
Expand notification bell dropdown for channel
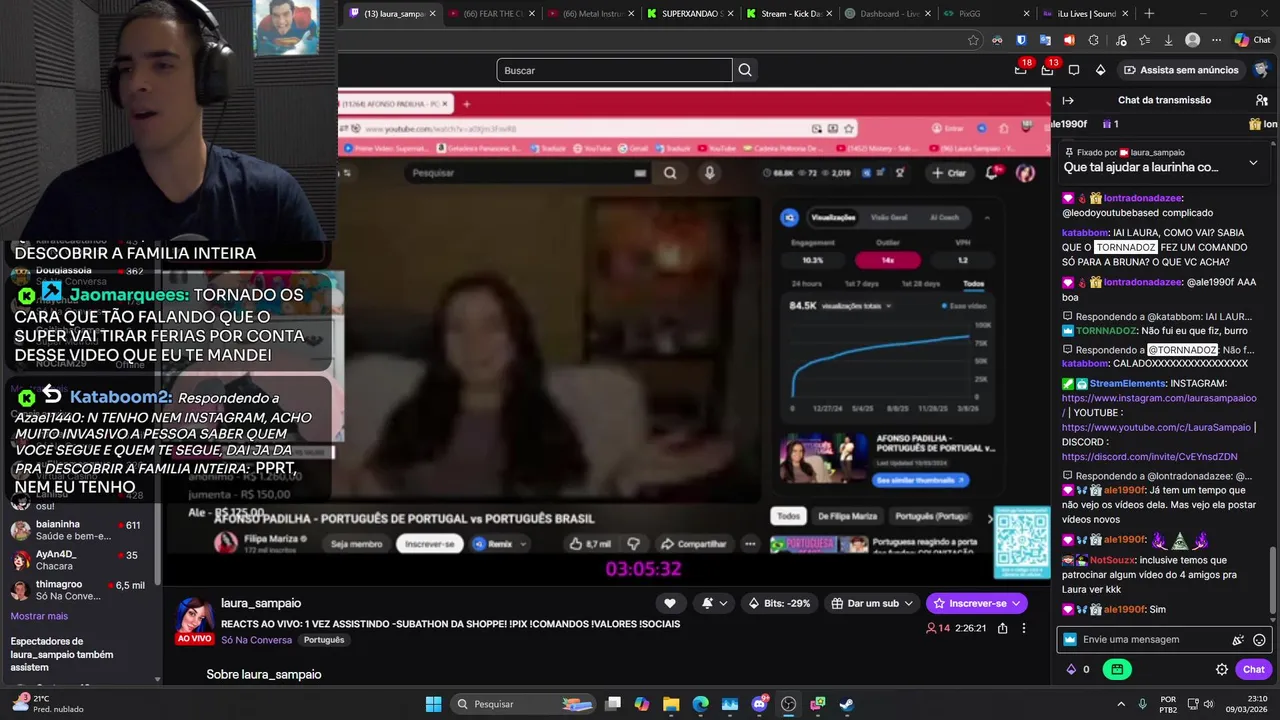coord(714,603)
